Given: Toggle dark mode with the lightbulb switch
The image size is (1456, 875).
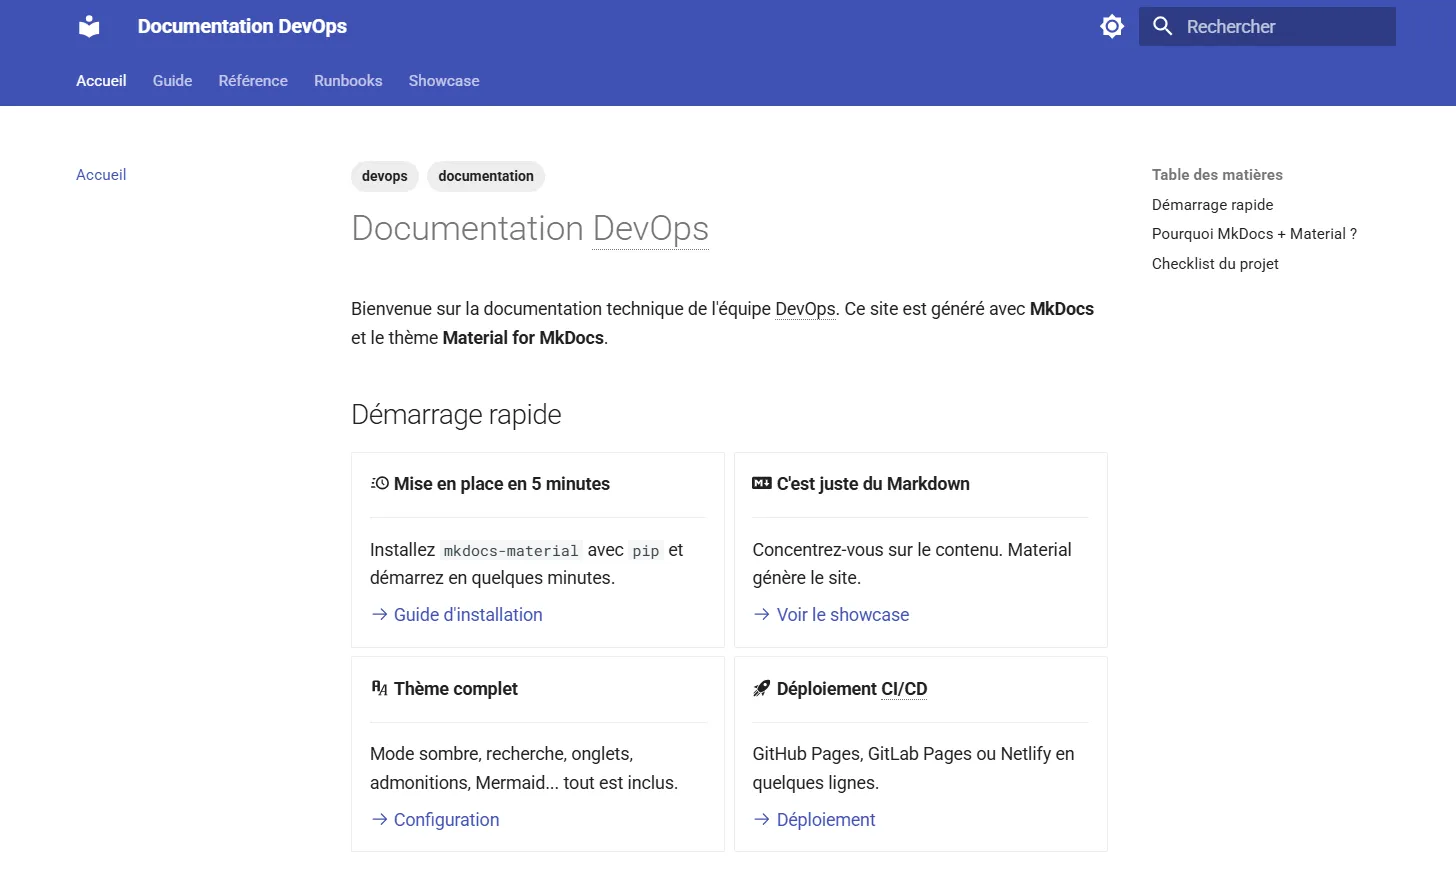Looking at the screenshot, I should [x=1112, y=26].
